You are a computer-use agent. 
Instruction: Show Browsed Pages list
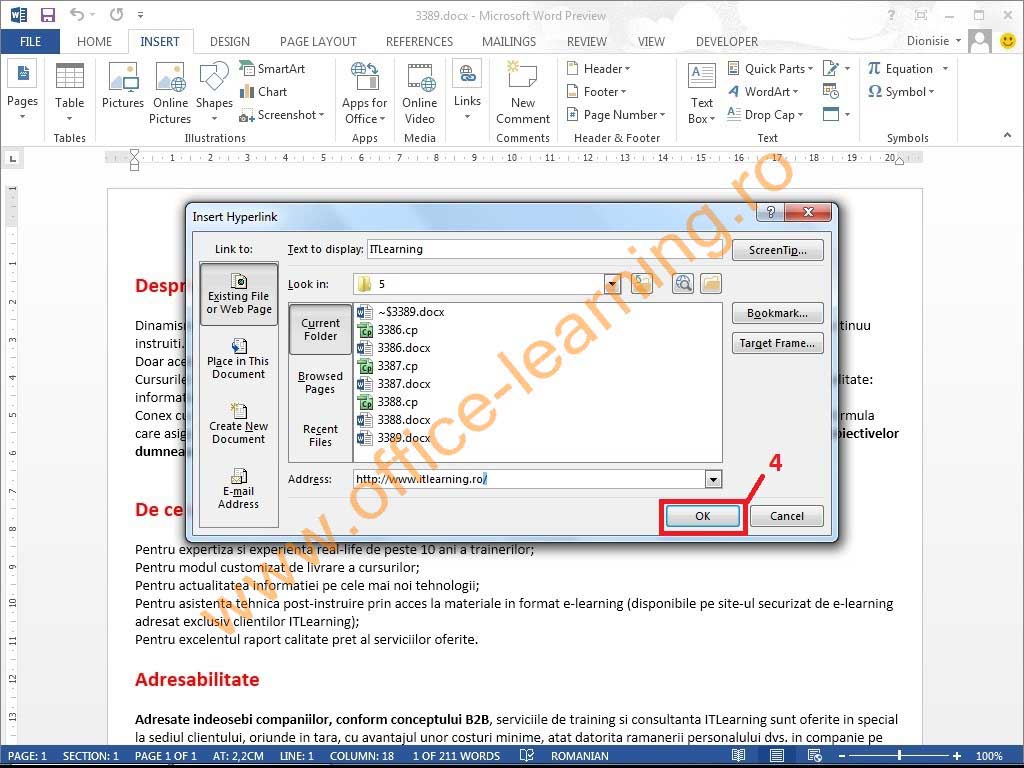[x=321, y=383]
